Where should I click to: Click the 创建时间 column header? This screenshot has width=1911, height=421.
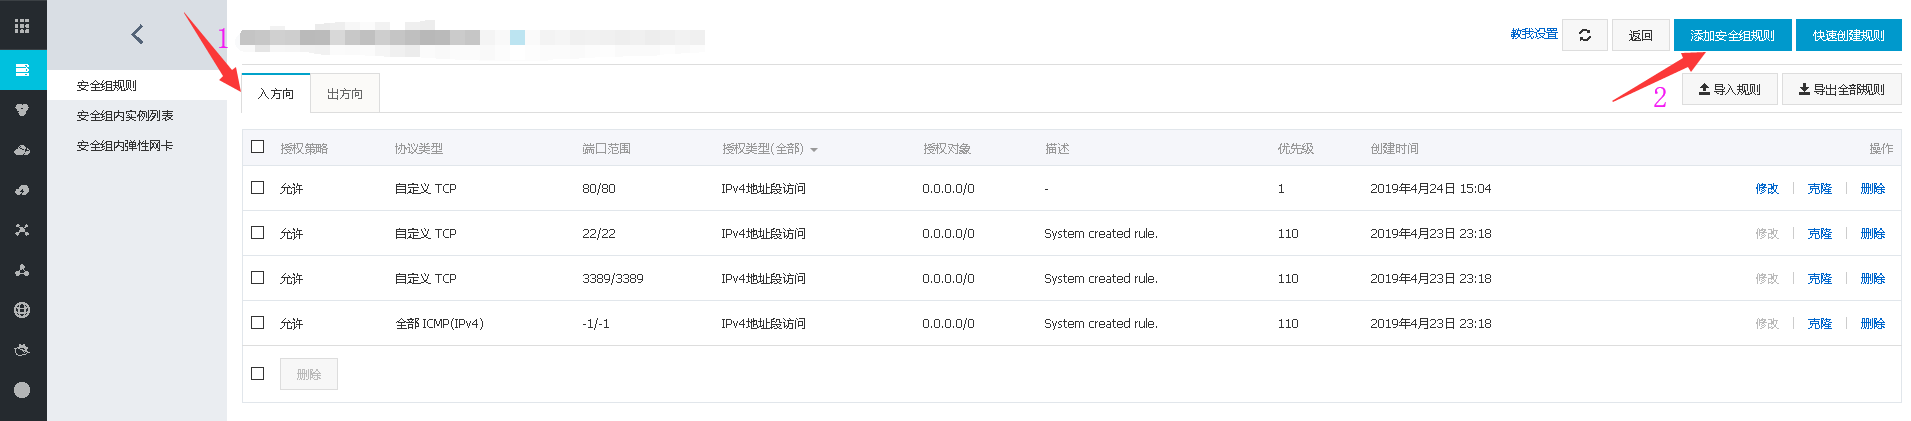pyautogui.click(x=1395, y=149)
